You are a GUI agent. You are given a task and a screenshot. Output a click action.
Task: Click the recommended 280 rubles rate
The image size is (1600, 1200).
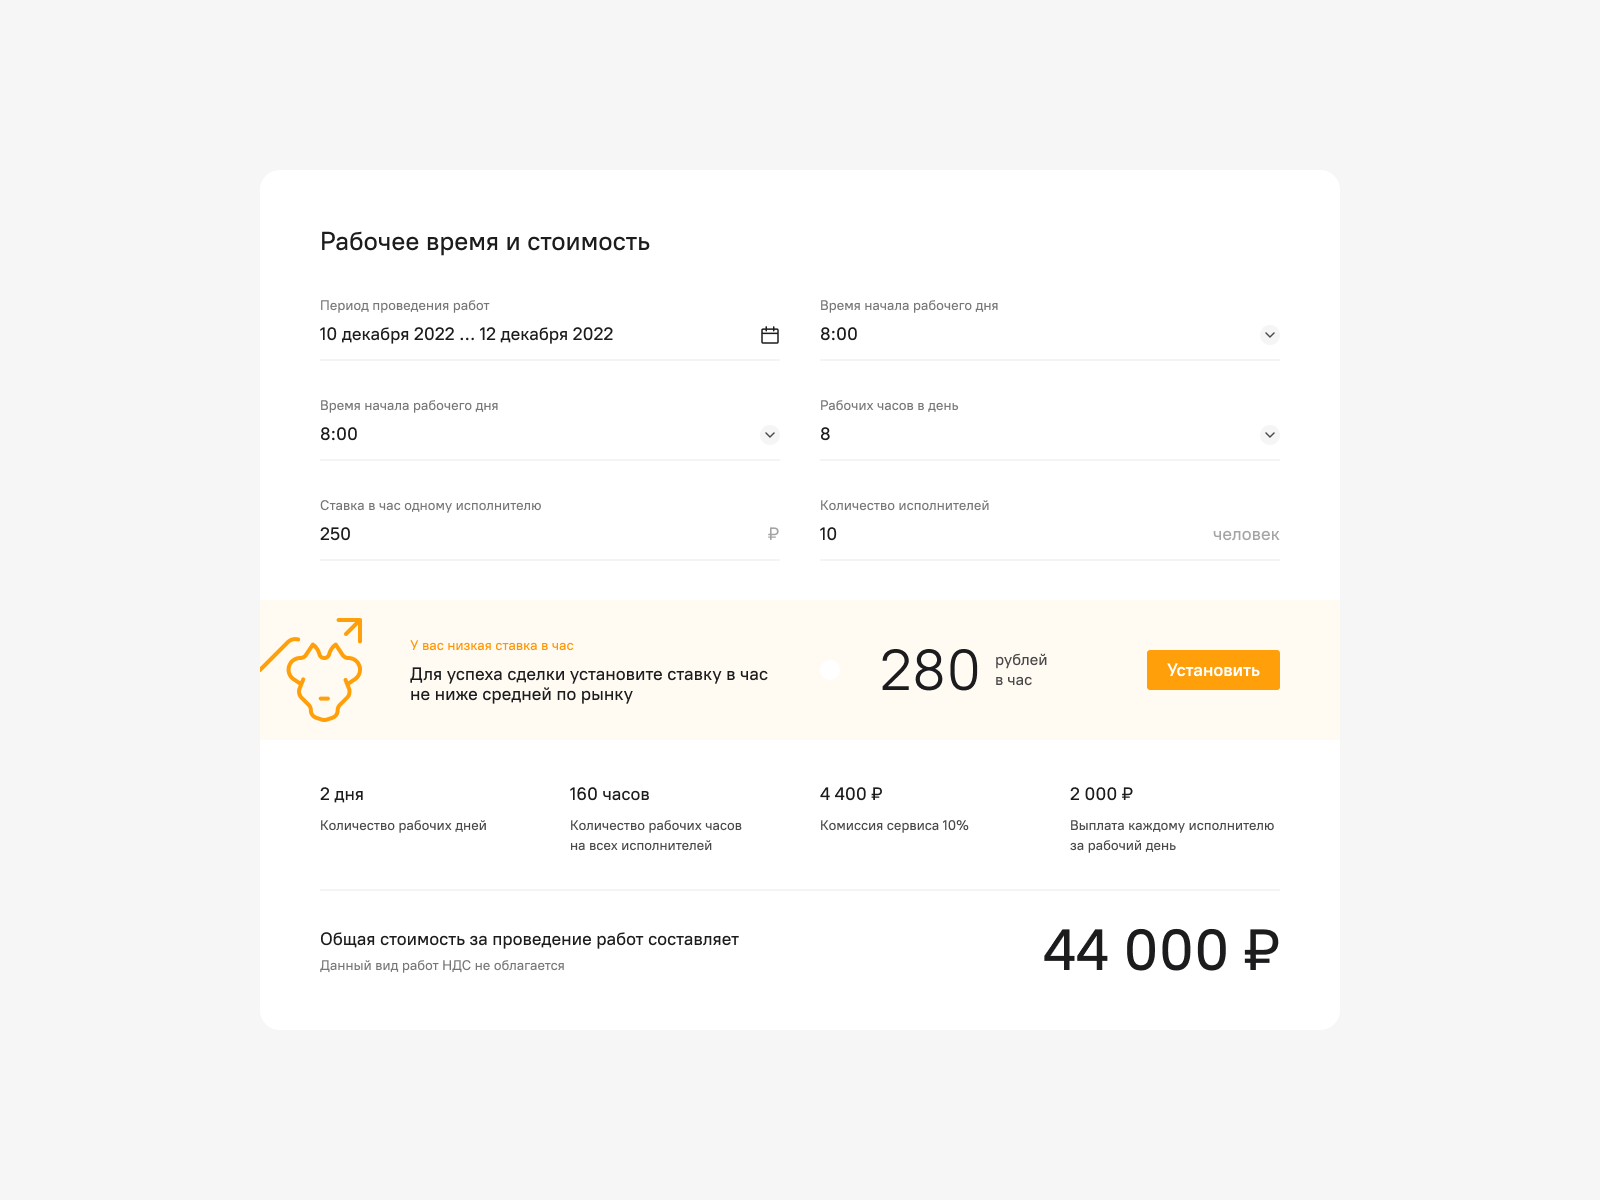click(x=930, y=670)
